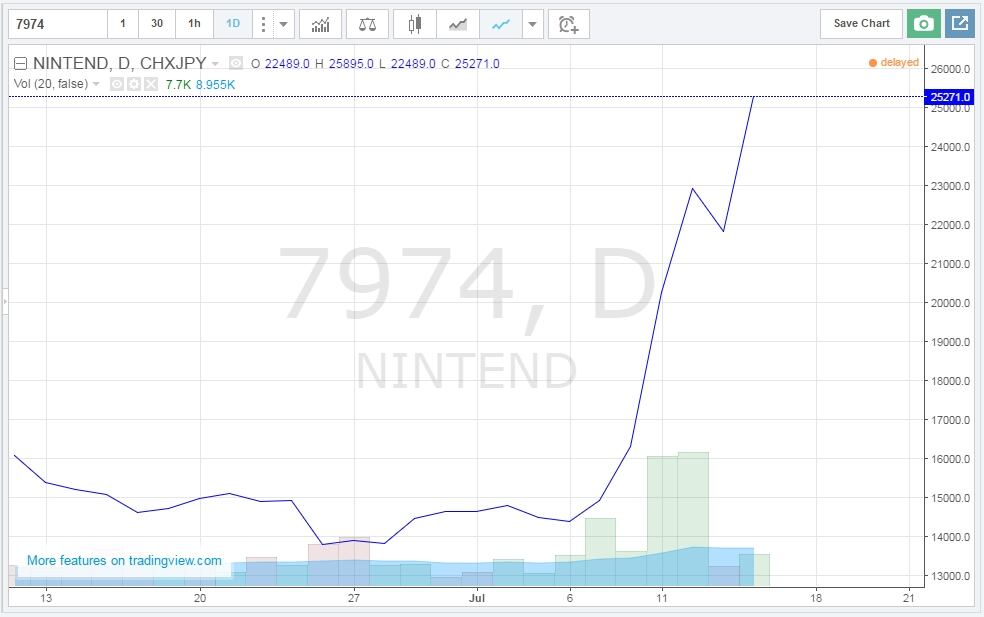984x617 pixels.
Task: Switch to the 1h interval
Action: click(193, 23)
